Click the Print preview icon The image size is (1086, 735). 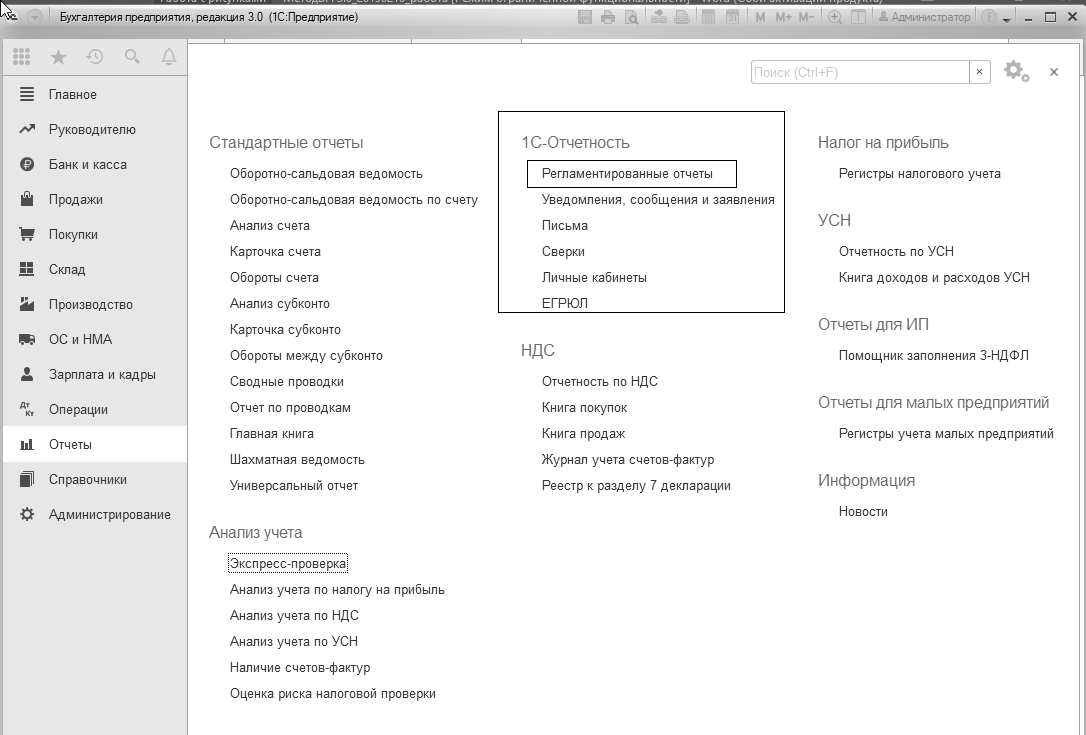point(631,17)
